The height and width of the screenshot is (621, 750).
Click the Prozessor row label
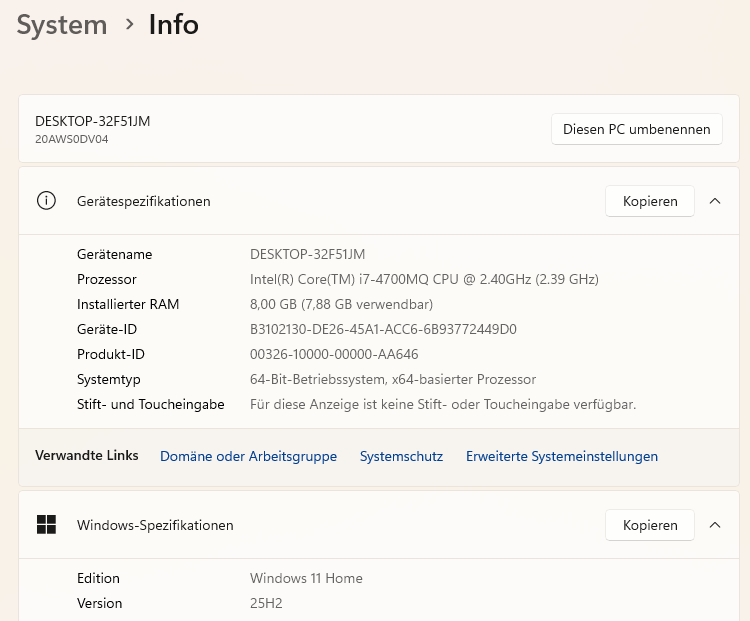point(107,279)
